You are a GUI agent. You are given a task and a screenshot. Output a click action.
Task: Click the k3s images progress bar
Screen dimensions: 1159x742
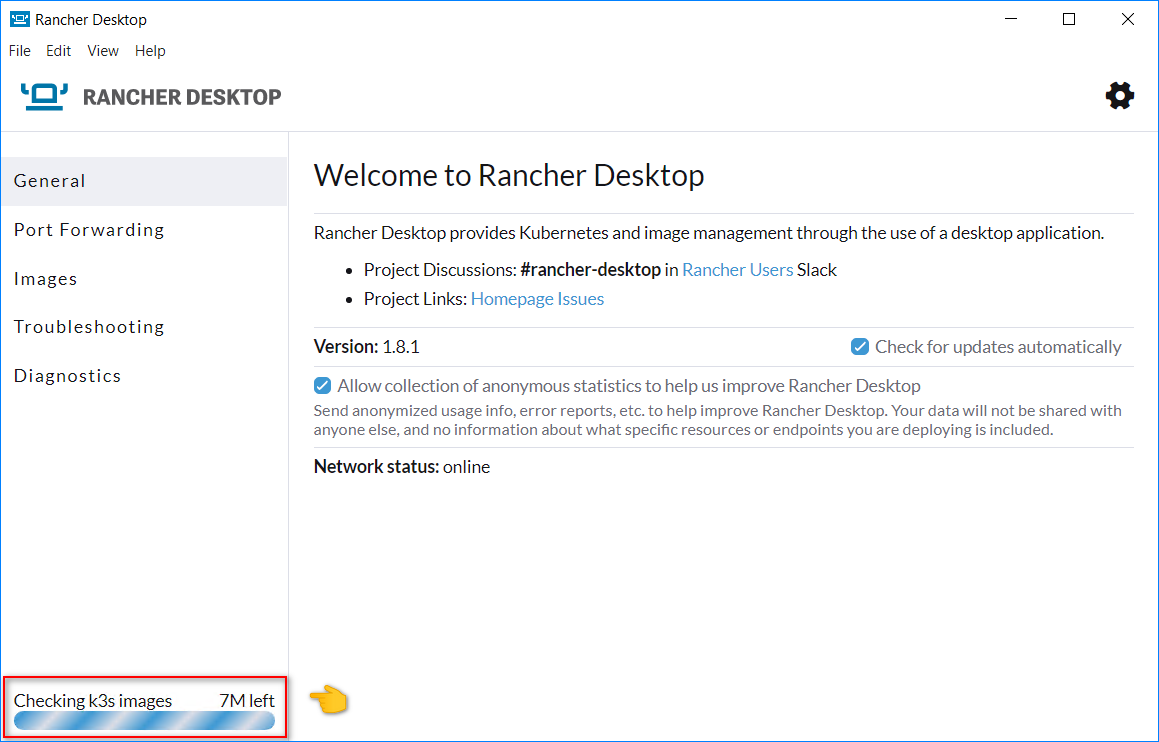point(144,721)
